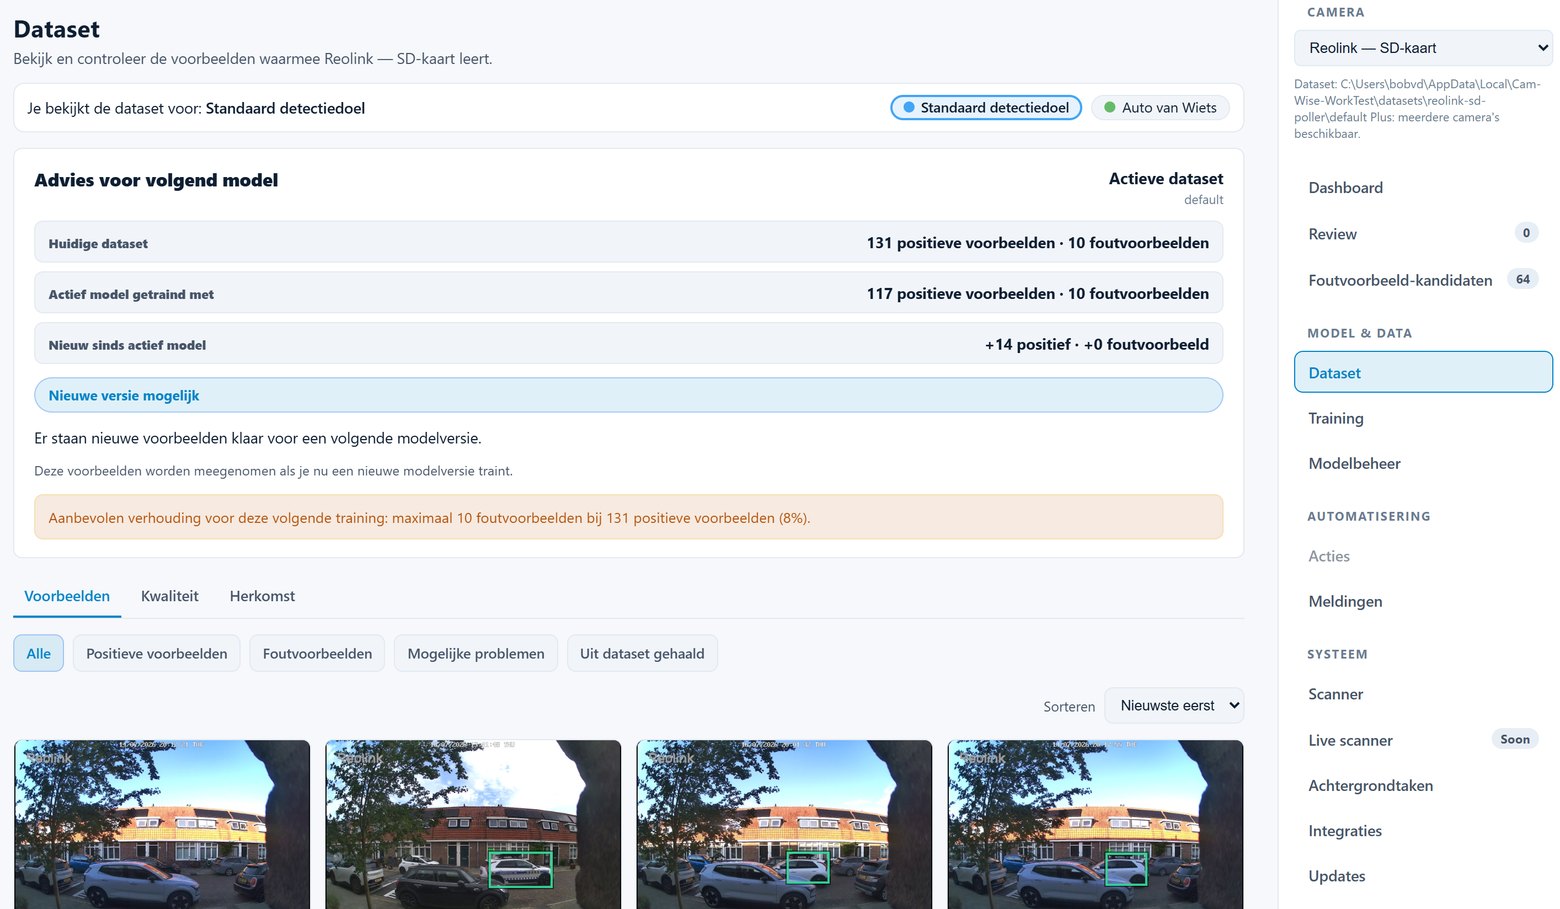Viewport: 1560px width, 909px height.
Task: Open Dashboard in the sidebar
Action: (1423, 188)
